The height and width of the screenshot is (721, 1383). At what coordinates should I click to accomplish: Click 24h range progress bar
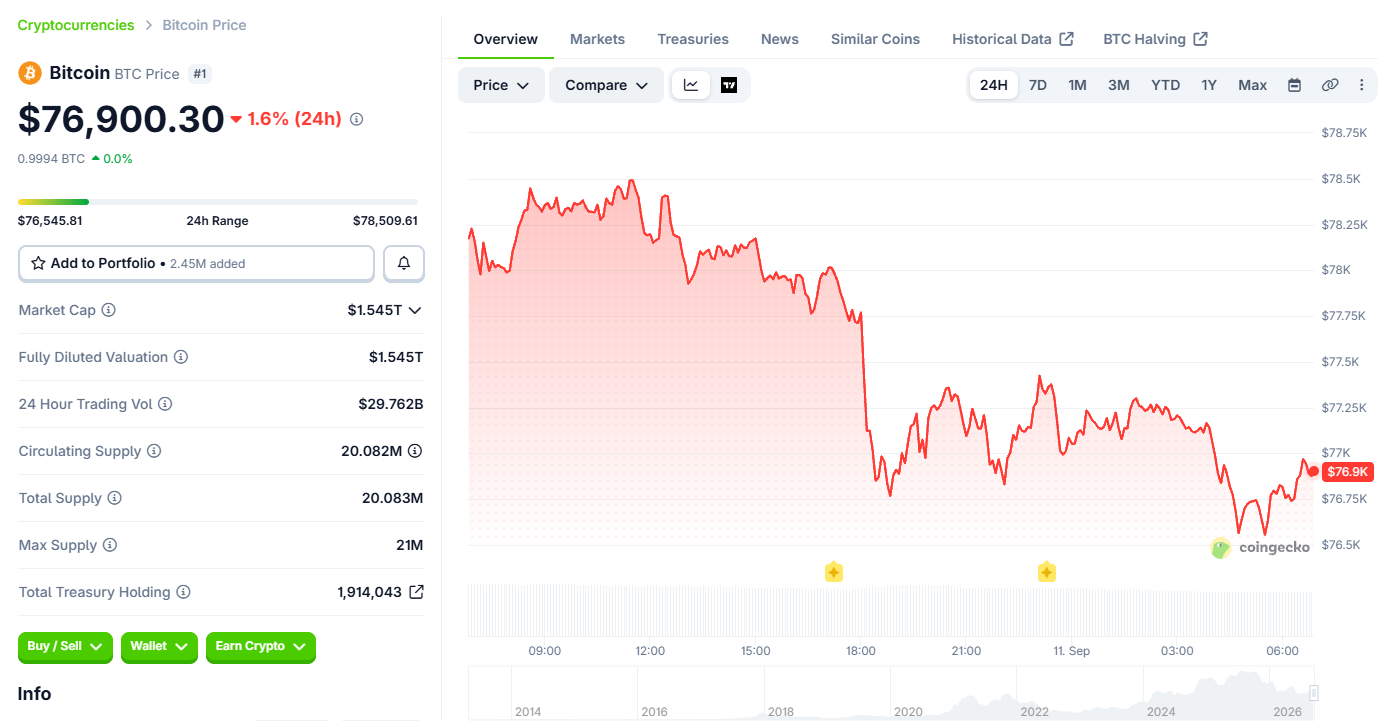(x=218, y=202)
